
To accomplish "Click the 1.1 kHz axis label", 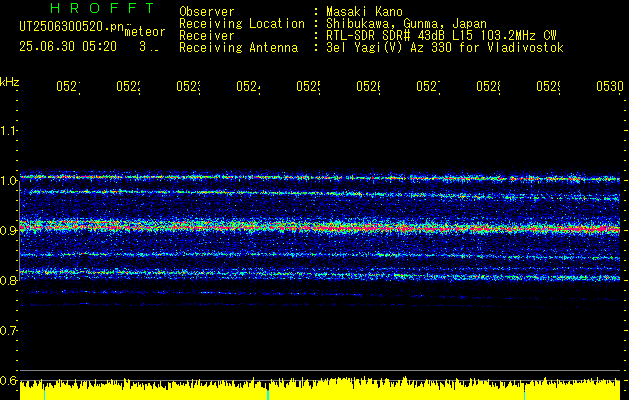I will click(8, 130).
